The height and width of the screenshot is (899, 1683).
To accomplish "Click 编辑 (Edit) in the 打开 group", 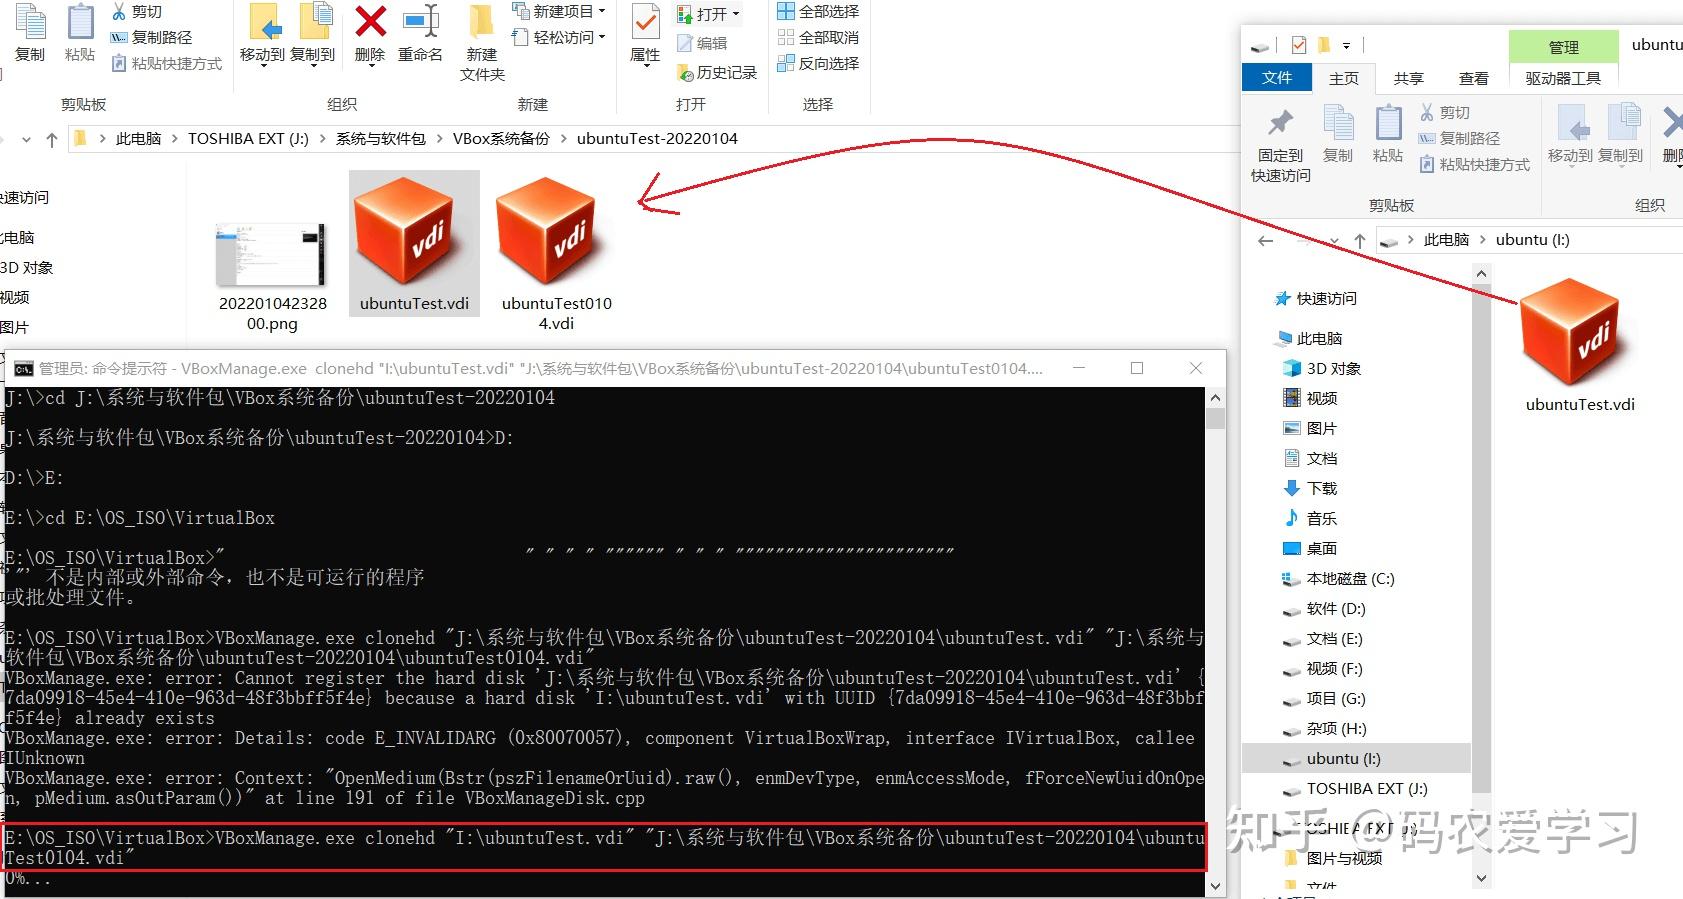I will tap(702, 43).
